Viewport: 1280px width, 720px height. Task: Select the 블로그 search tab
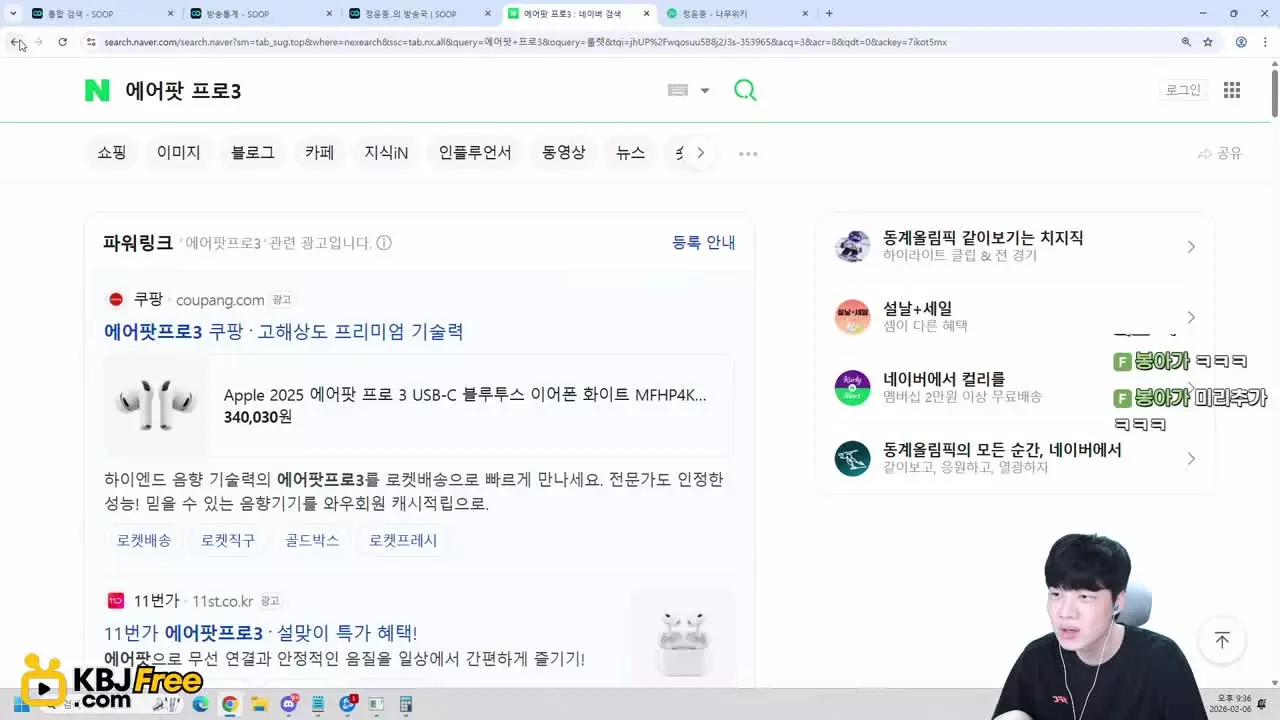click(x=253, y=153)
